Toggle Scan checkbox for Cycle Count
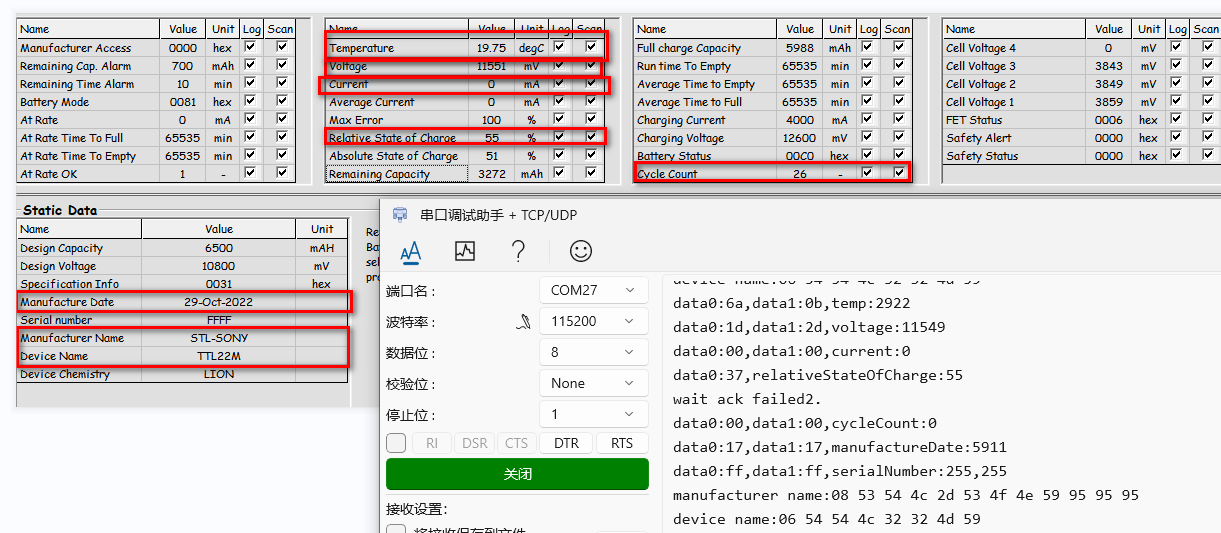The width and height of the screenshot is (1221, 533). [x=899, y=173]
